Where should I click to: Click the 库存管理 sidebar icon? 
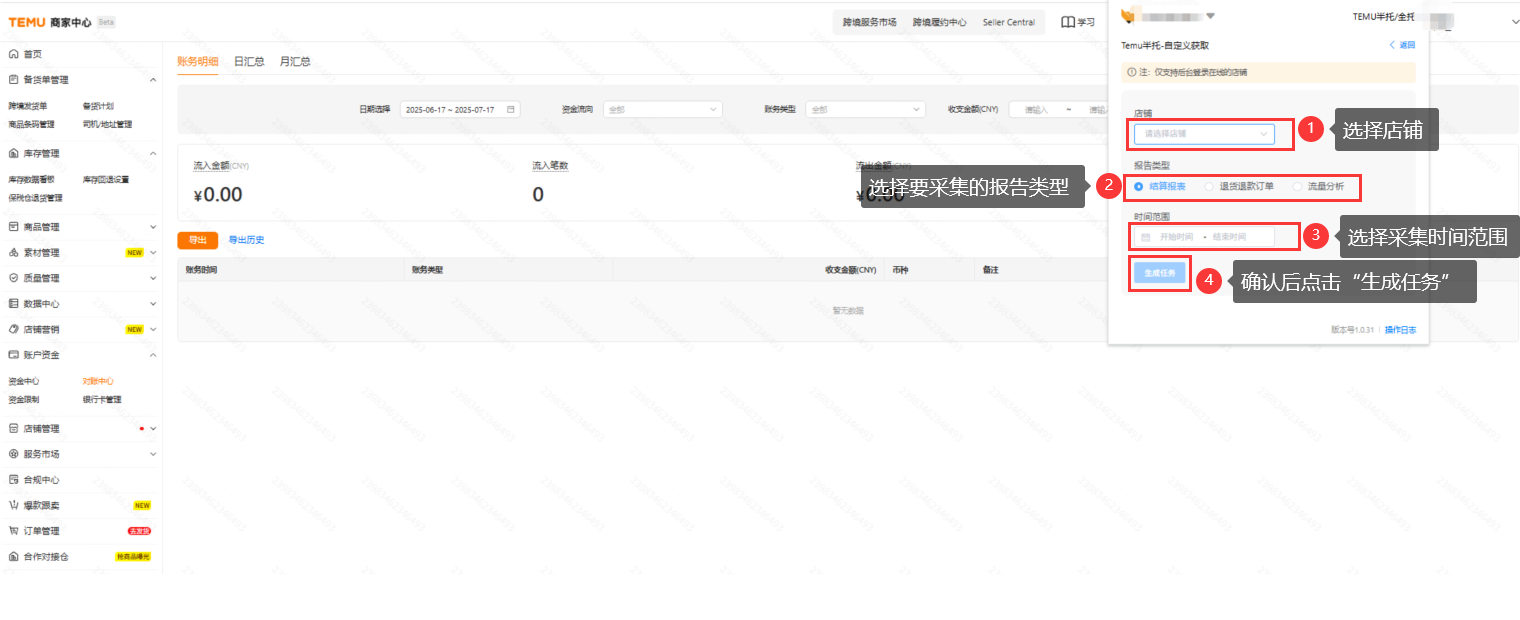tap(13, 153)
